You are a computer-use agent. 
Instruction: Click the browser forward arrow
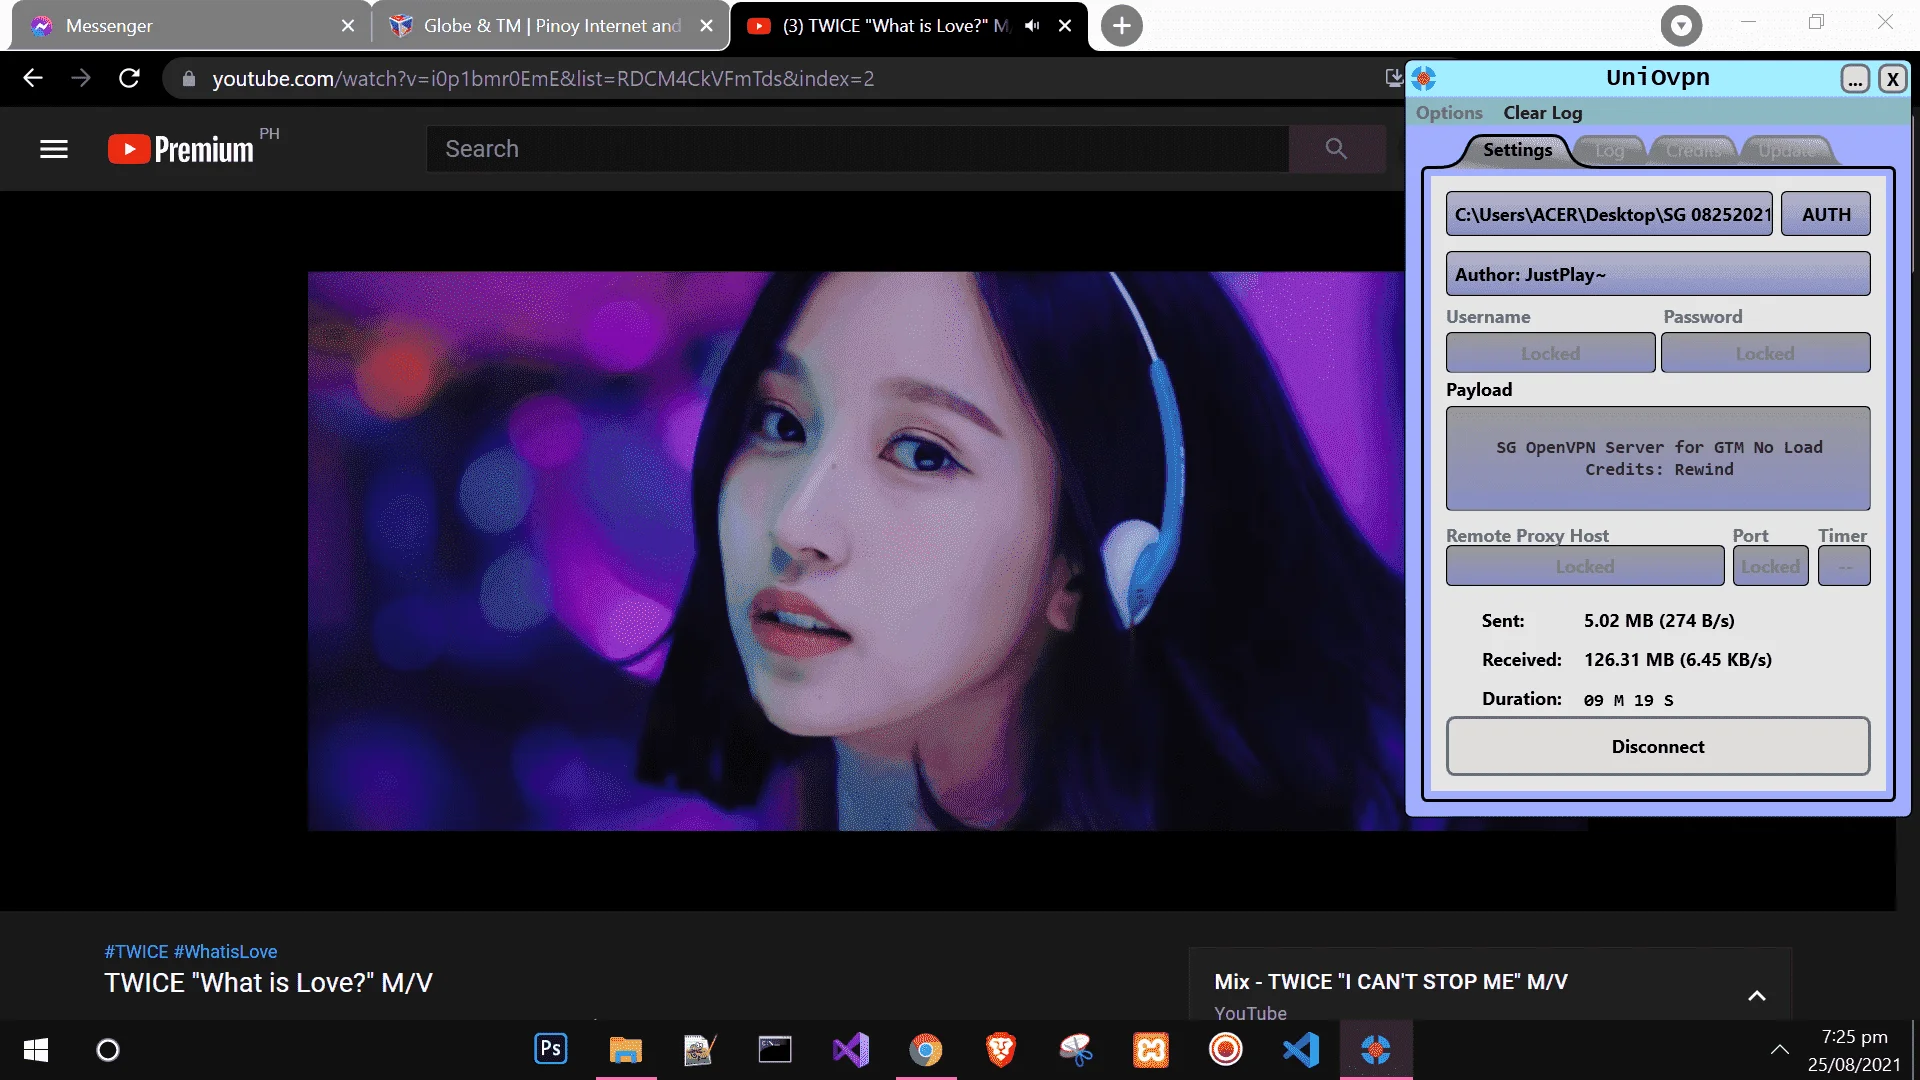(x=81, y=78)
